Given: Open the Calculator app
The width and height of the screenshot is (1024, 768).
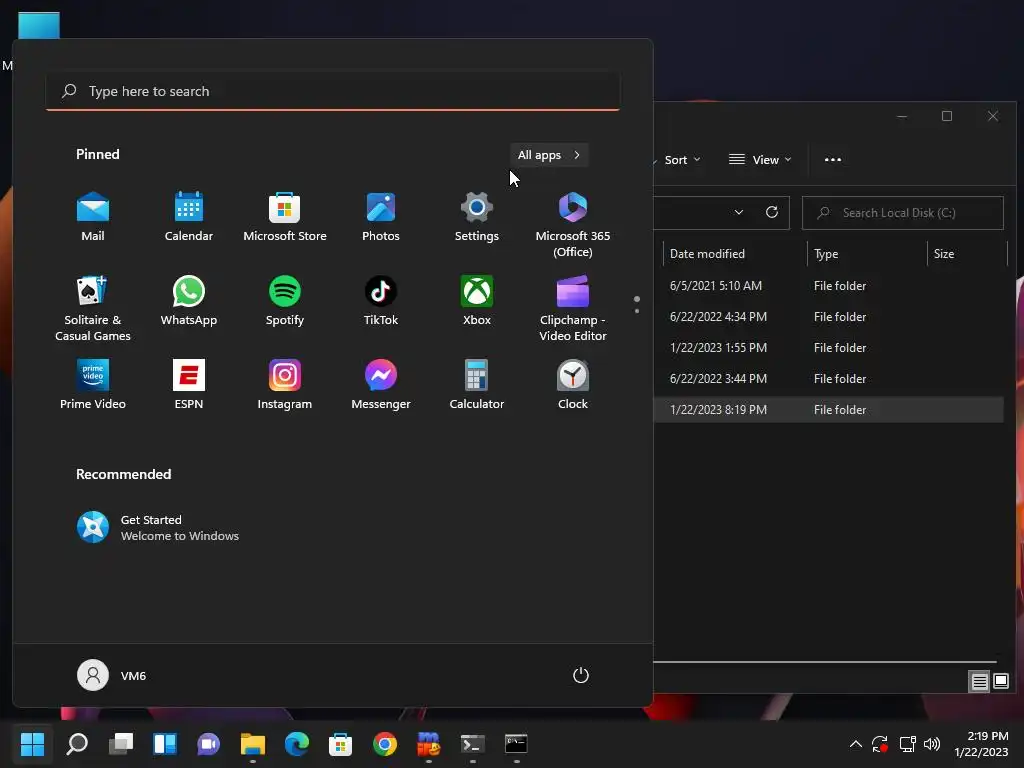Looking at the screenshot, I should click(x=477, y=385).
